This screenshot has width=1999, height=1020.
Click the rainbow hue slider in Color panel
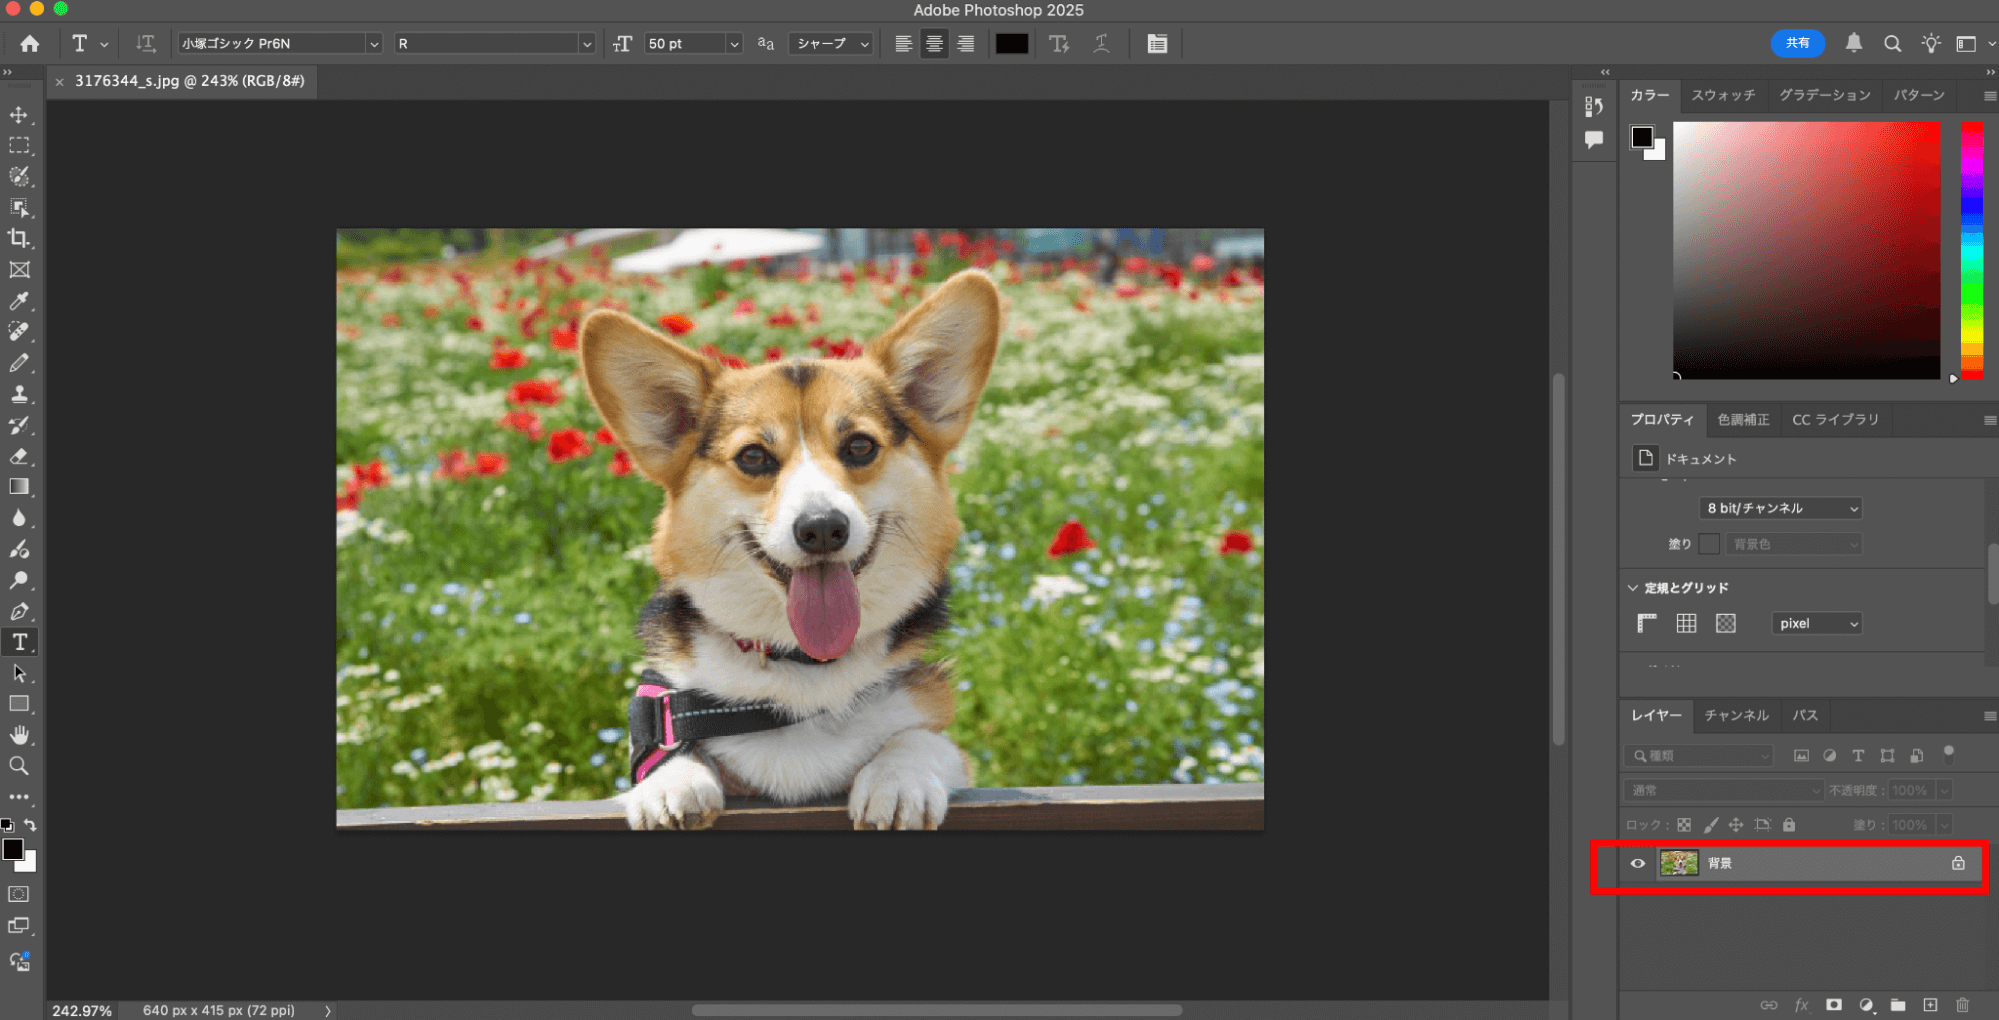click(x=1971, y=250)
